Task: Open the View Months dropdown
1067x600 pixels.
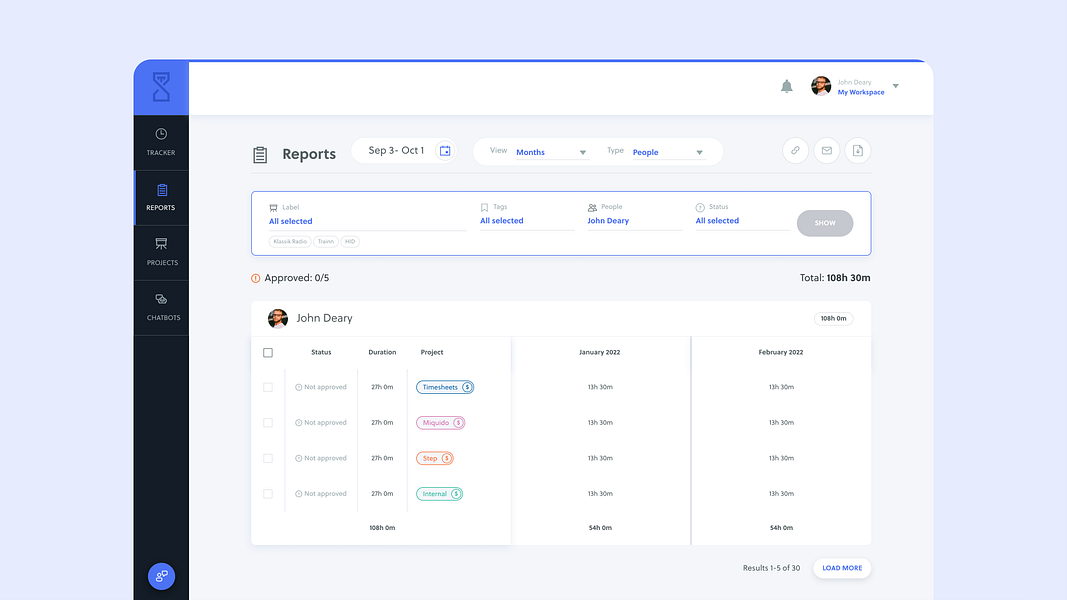Action: coord(550,151)
